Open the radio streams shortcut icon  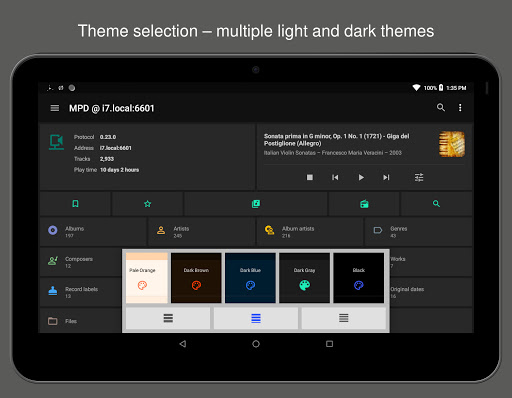tap(364, 204)
